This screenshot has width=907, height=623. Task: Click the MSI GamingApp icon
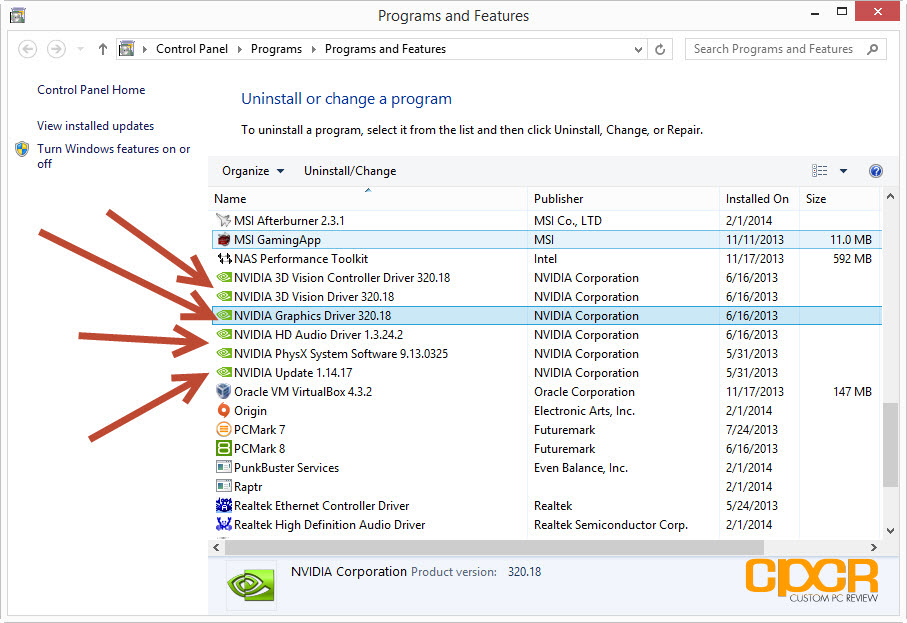click(x=223, y=239)
